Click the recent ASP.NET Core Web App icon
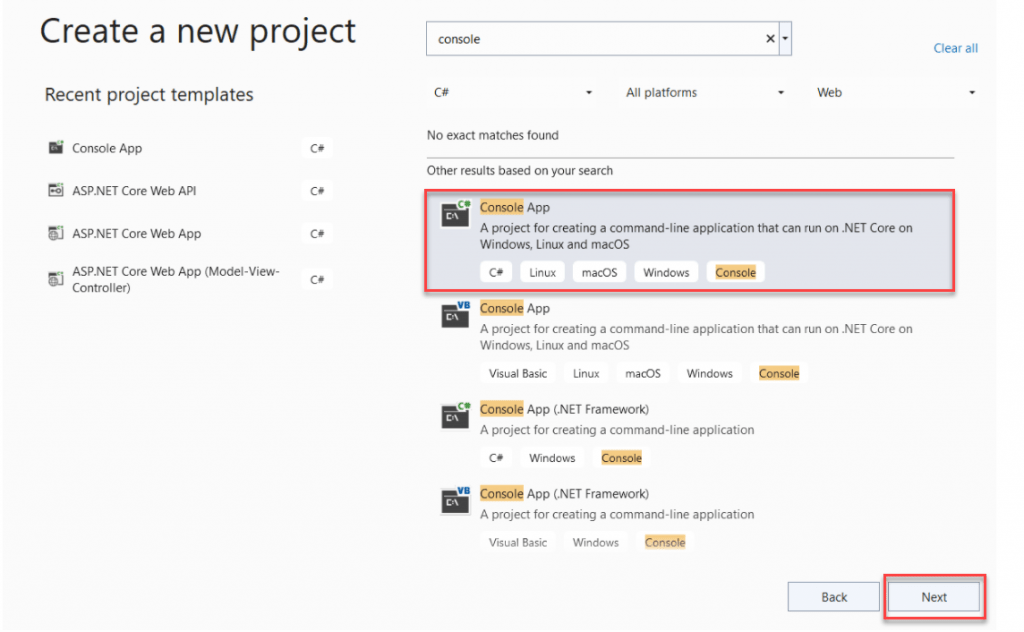Image resolution: width=1024 pixels, height=632 pixels. pos(56,233)
